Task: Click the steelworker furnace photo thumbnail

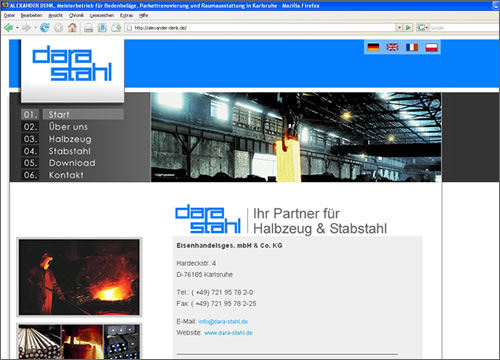Action: (x=79, y=277)
